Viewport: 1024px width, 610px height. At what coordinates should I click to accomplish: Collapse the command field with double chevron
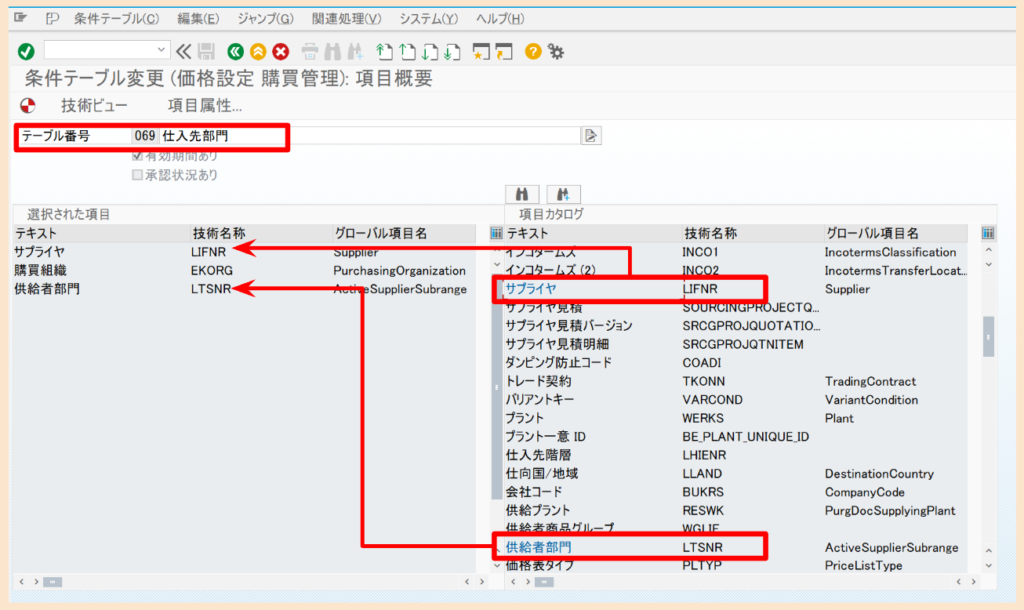[184, 51]
